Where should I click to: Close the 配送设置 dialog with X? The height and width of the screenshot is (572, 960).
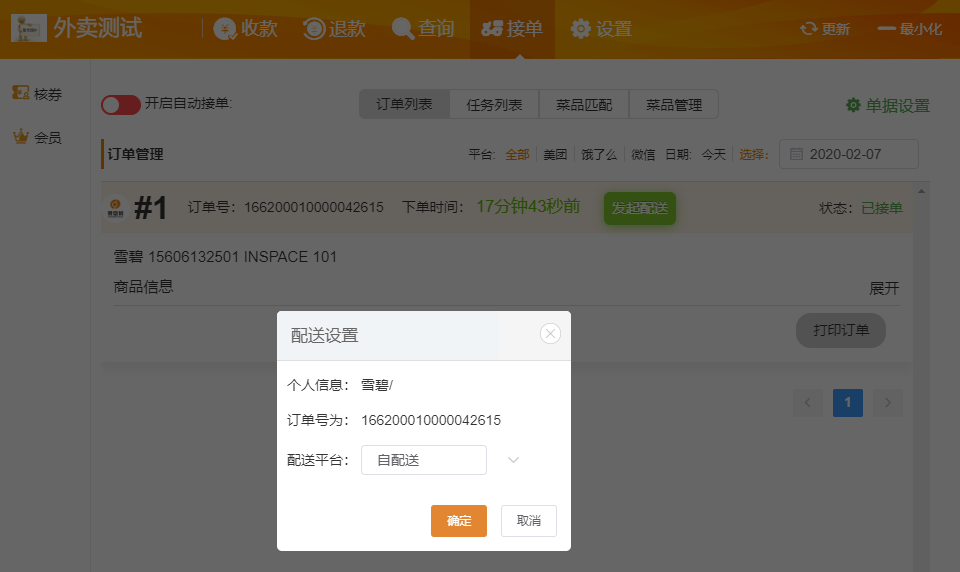[550, 334]
